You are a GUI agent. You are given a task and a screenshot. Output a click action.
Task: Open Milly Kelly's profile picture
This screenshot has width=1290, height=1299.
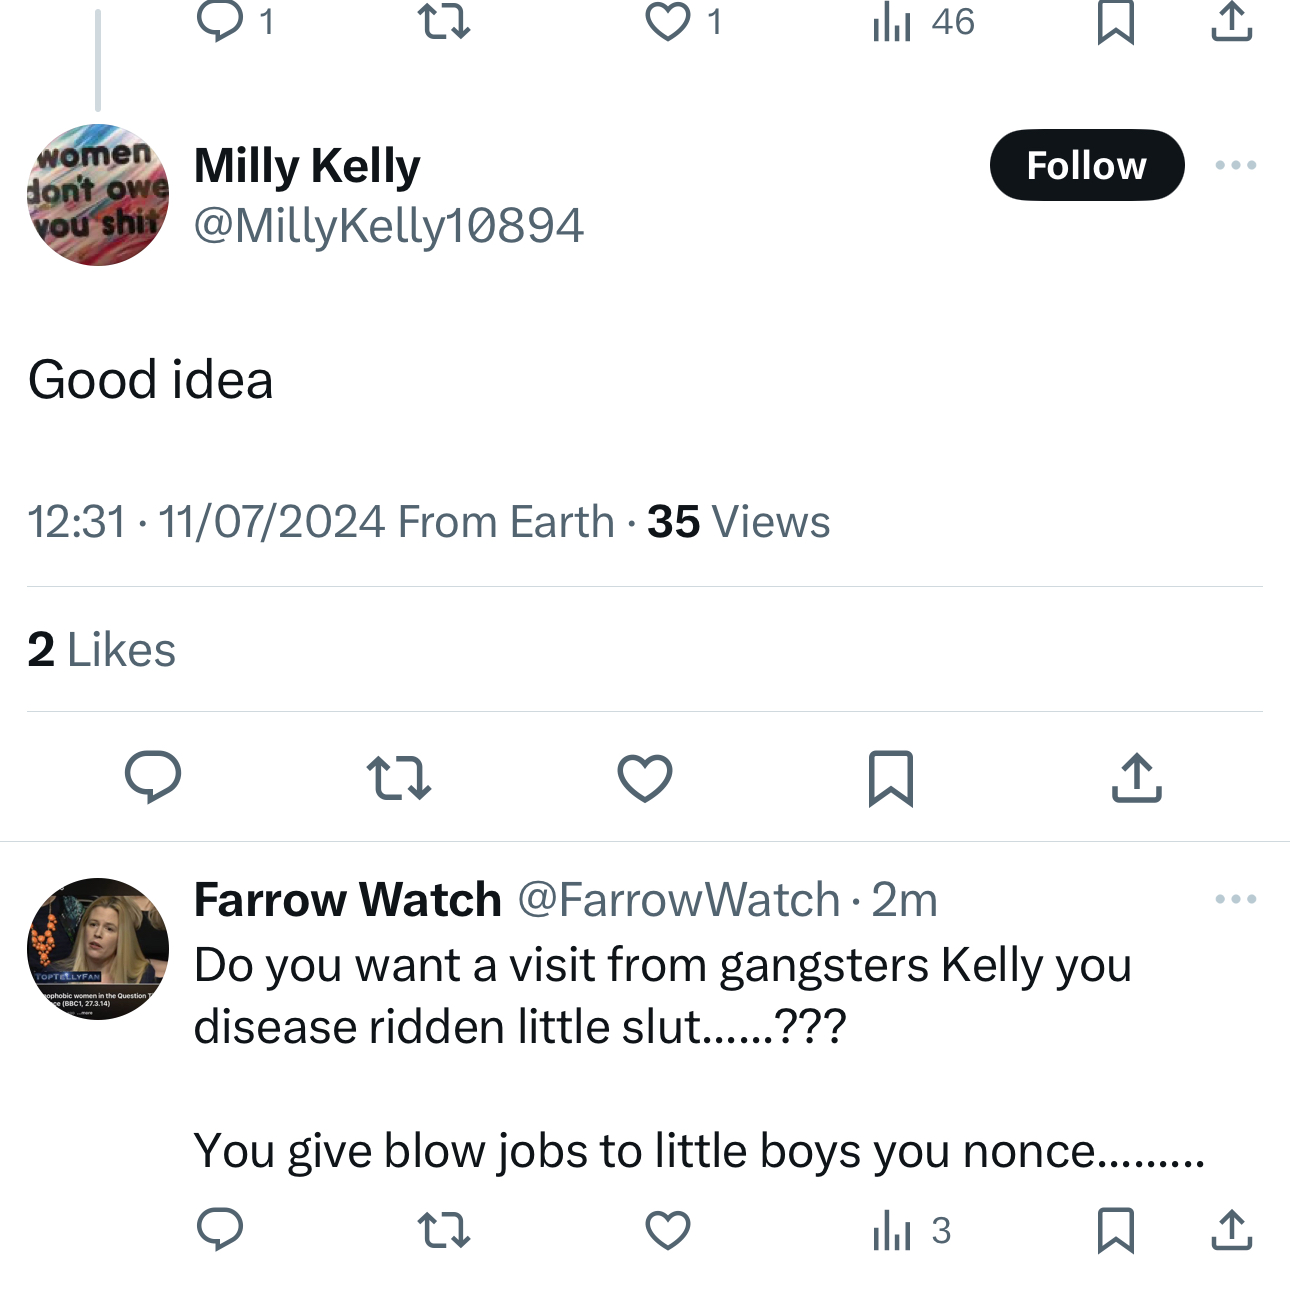pyautogui.click(x=98, y=195)
